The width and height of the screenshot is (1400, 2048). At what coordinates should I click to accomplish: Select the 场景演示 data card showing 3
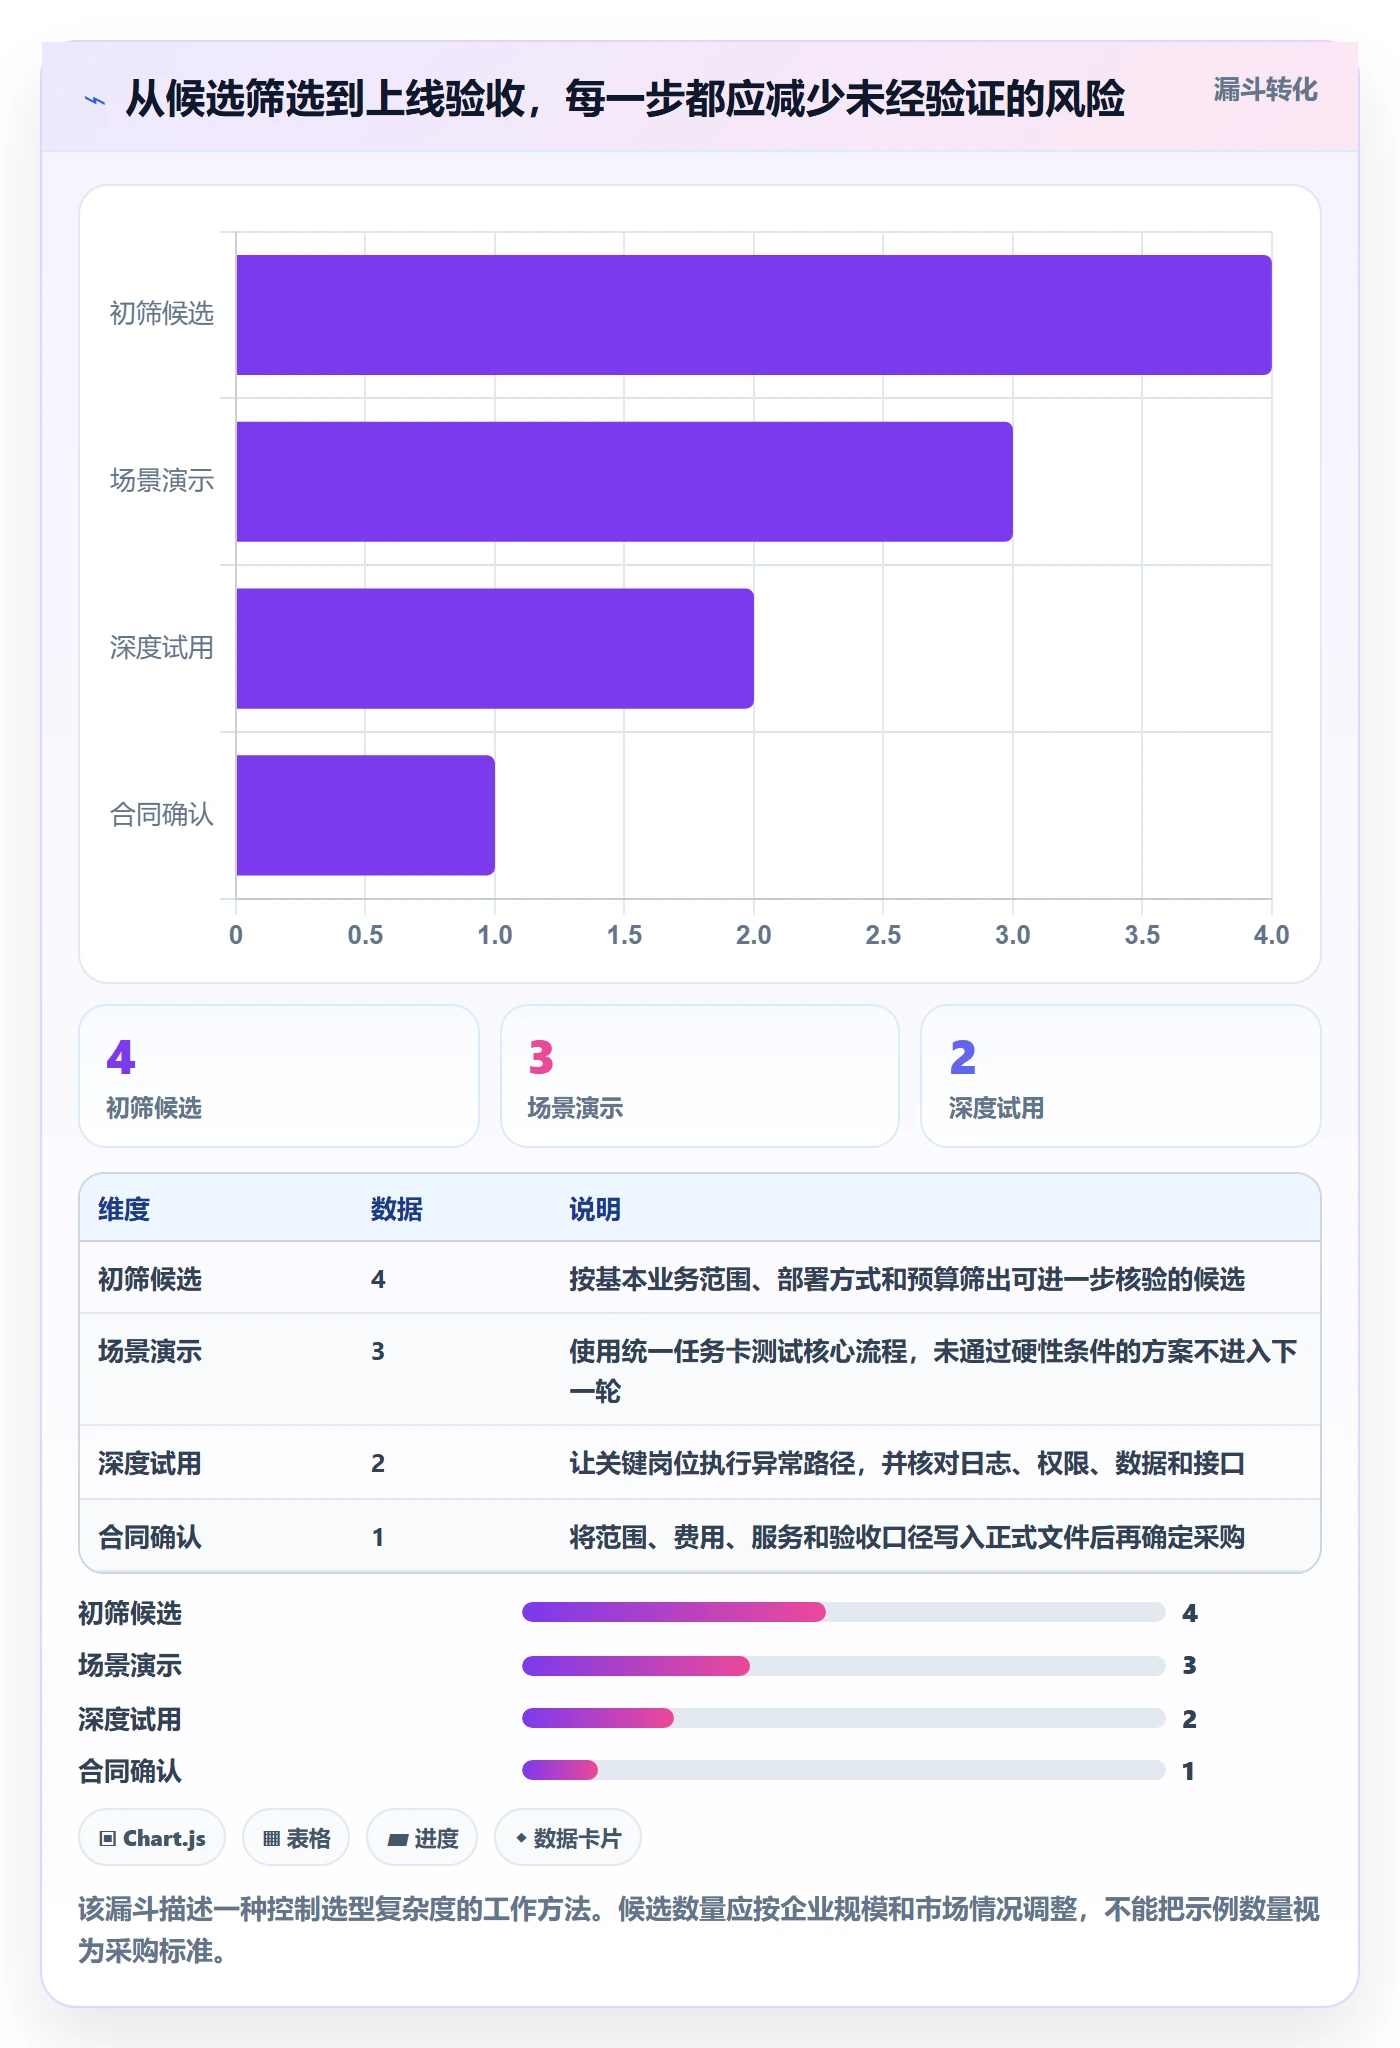tap(700, 1076)
